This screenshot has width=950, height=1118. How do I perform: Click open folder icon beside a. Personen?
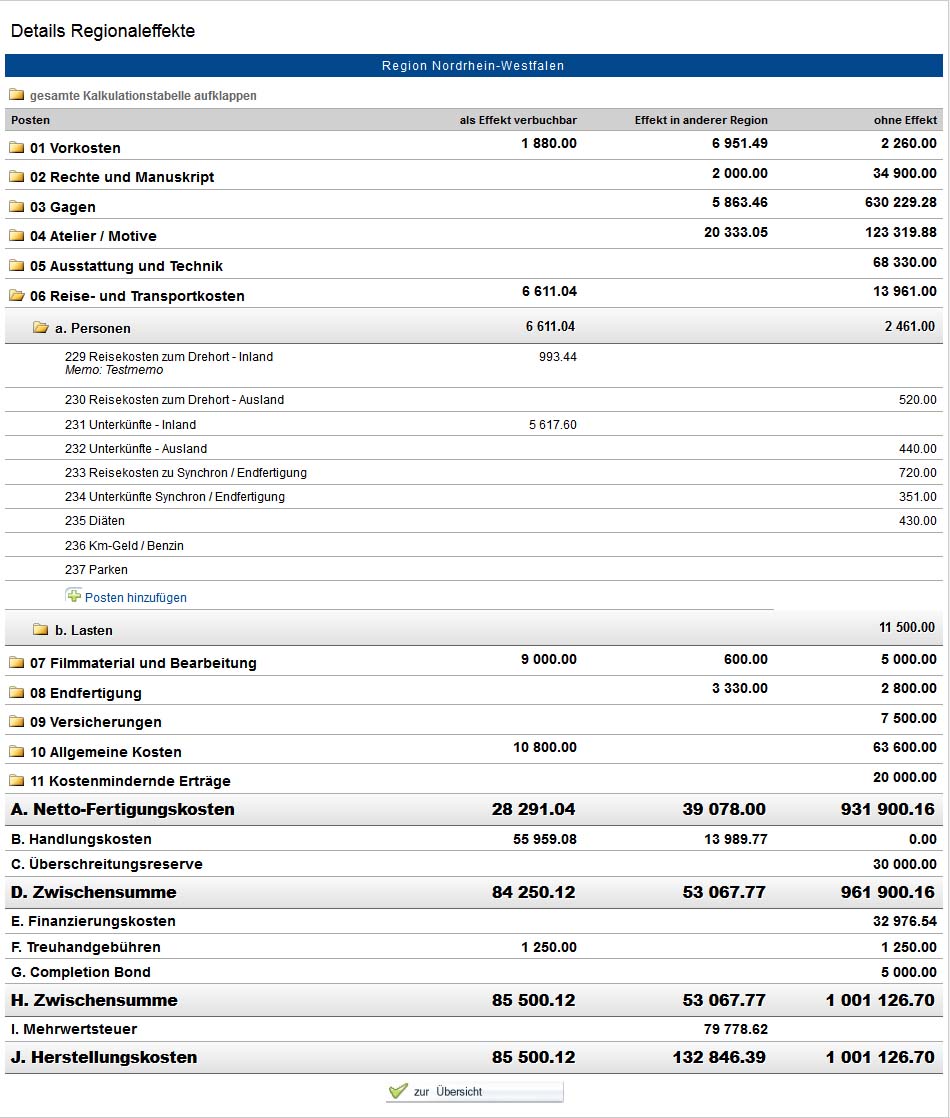41,328
